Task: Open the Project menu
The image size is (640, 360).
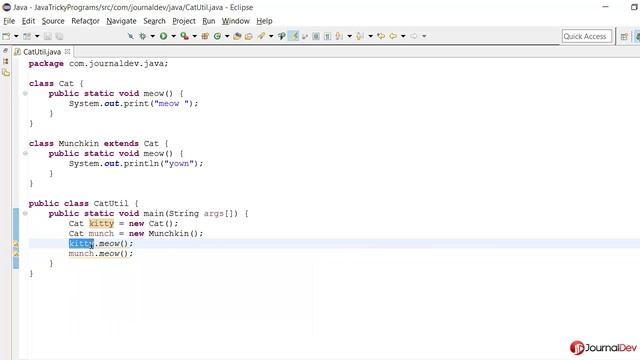Action: click(x=184, y=21)
